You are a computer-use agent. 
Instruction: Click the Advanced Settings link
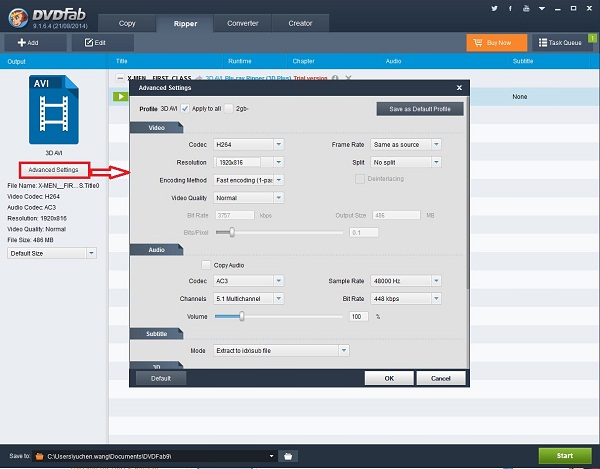pos(54,170)
